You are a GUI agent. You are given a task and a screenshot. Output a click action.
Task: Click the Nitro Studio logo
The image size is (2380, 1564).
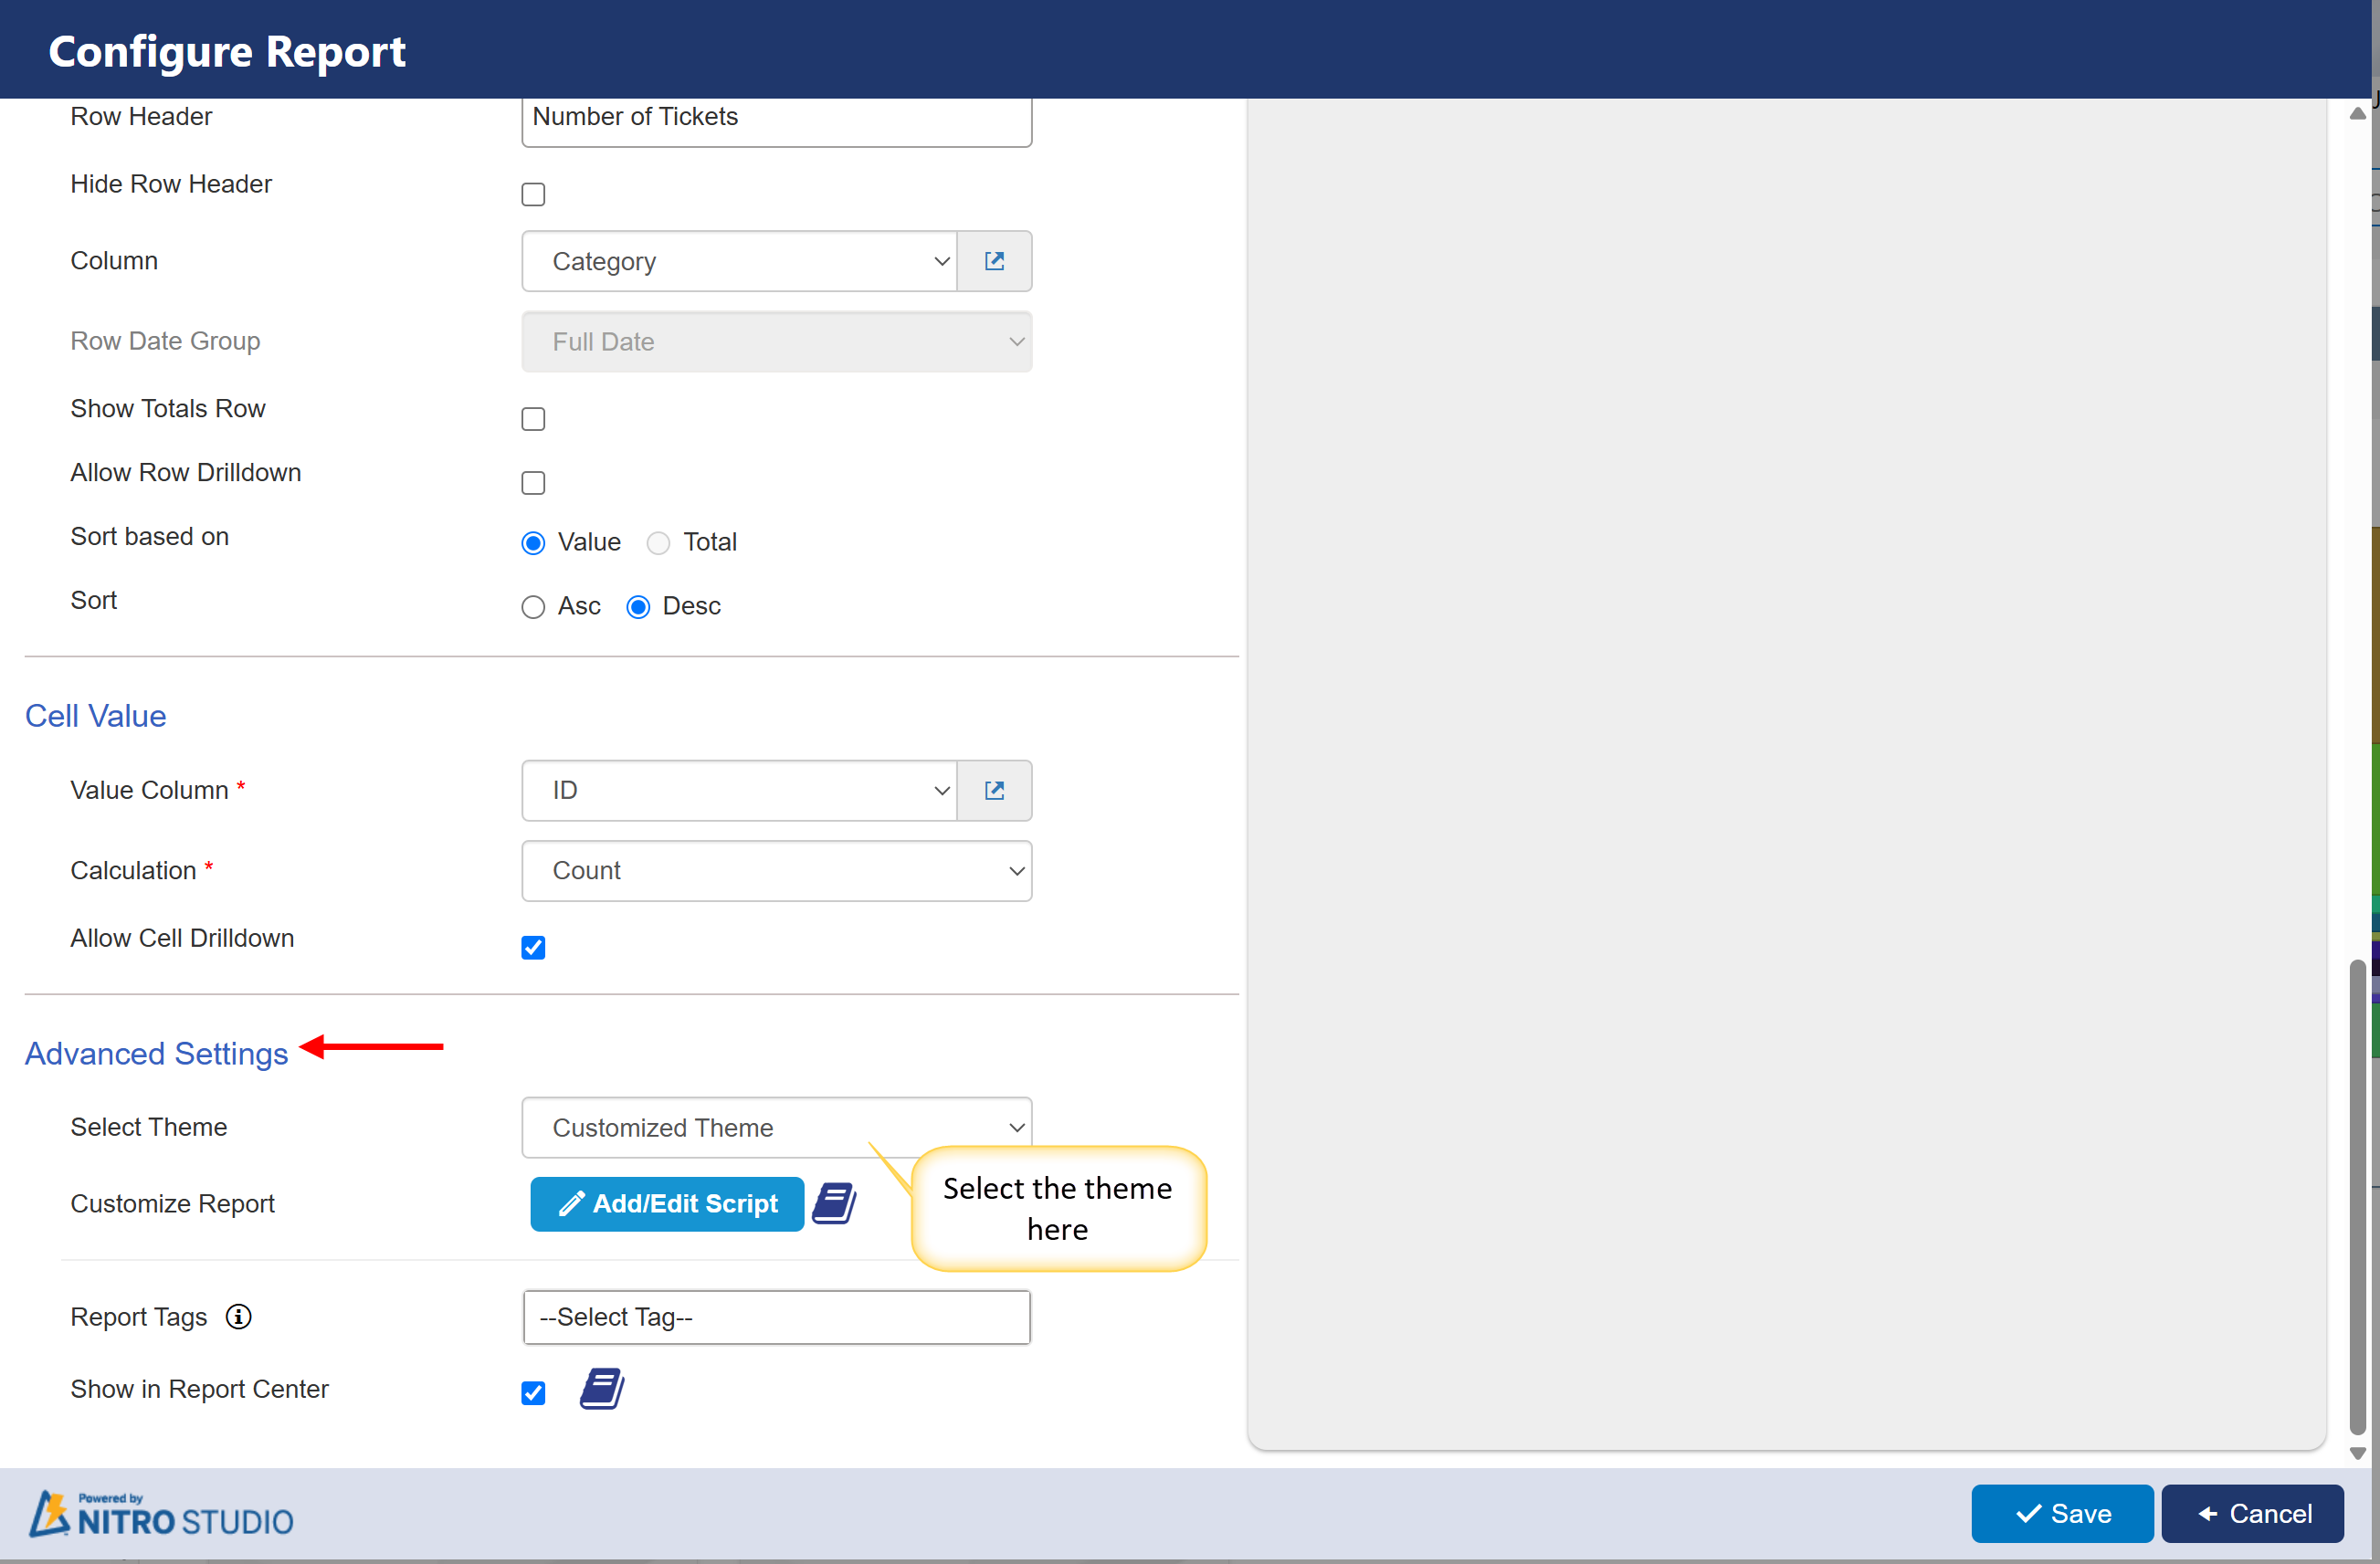coord(161,1514)
